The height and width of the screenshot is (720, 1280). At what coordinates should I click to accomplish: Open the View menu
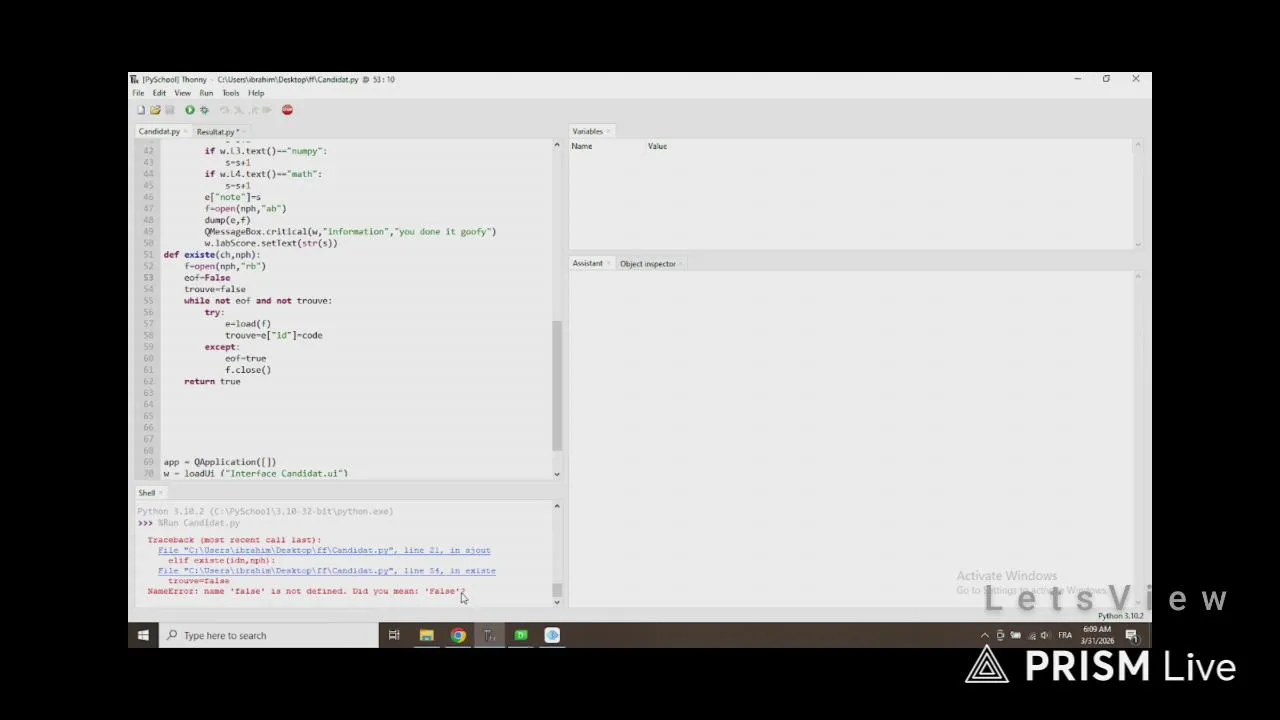182,93
